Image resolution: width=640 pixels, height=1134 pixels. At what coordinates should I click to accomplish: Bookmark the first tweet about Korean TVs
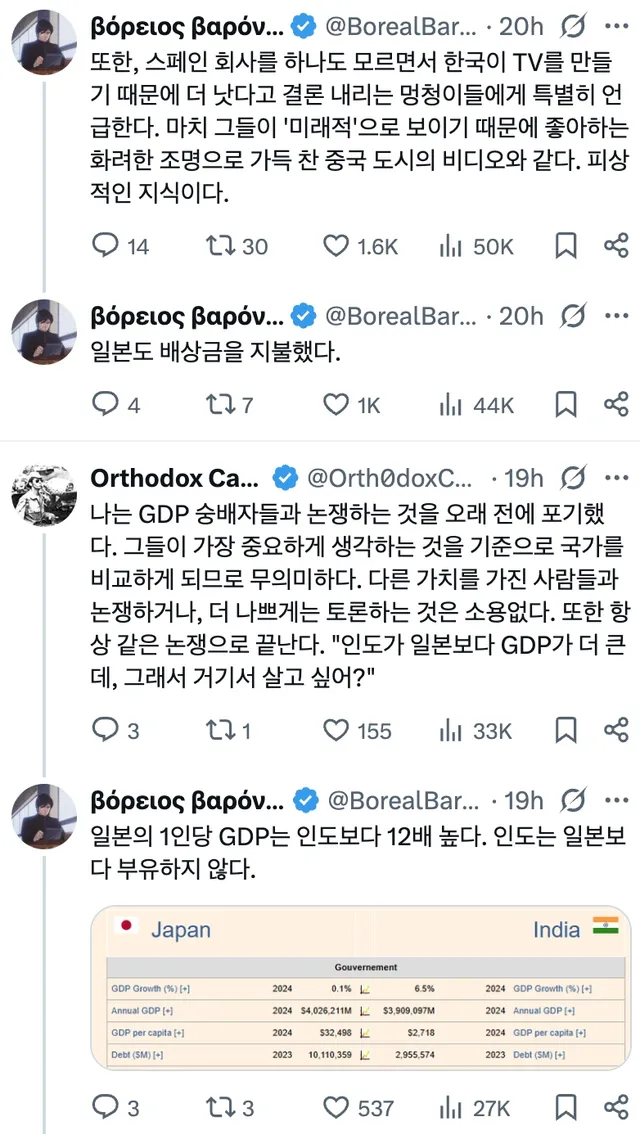pyautogui.click(x=566, y=245)
